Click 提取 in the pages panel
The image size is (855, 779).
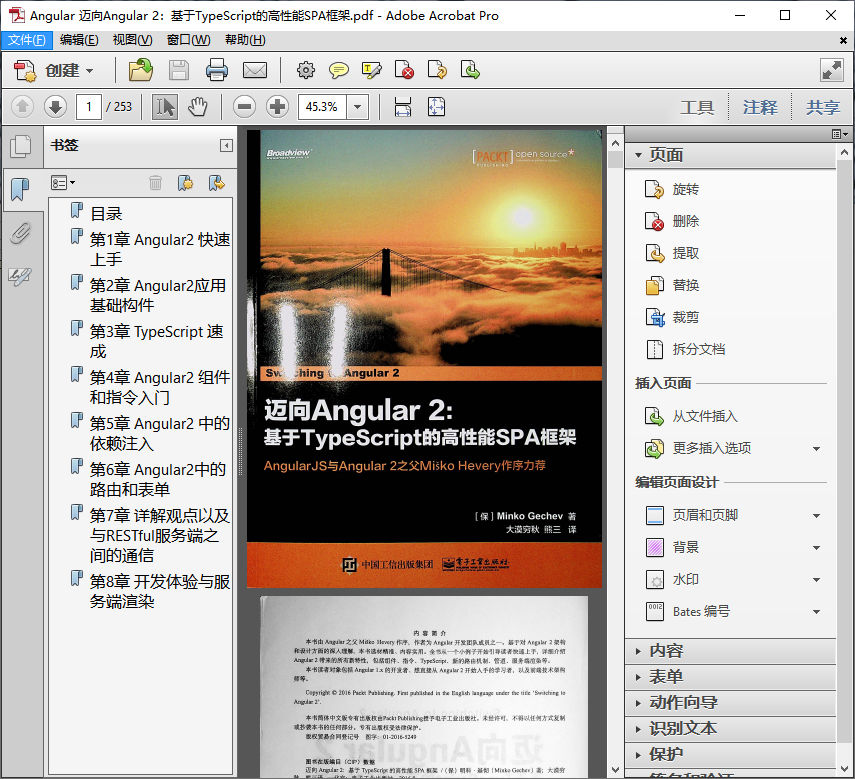coord(672,253)
